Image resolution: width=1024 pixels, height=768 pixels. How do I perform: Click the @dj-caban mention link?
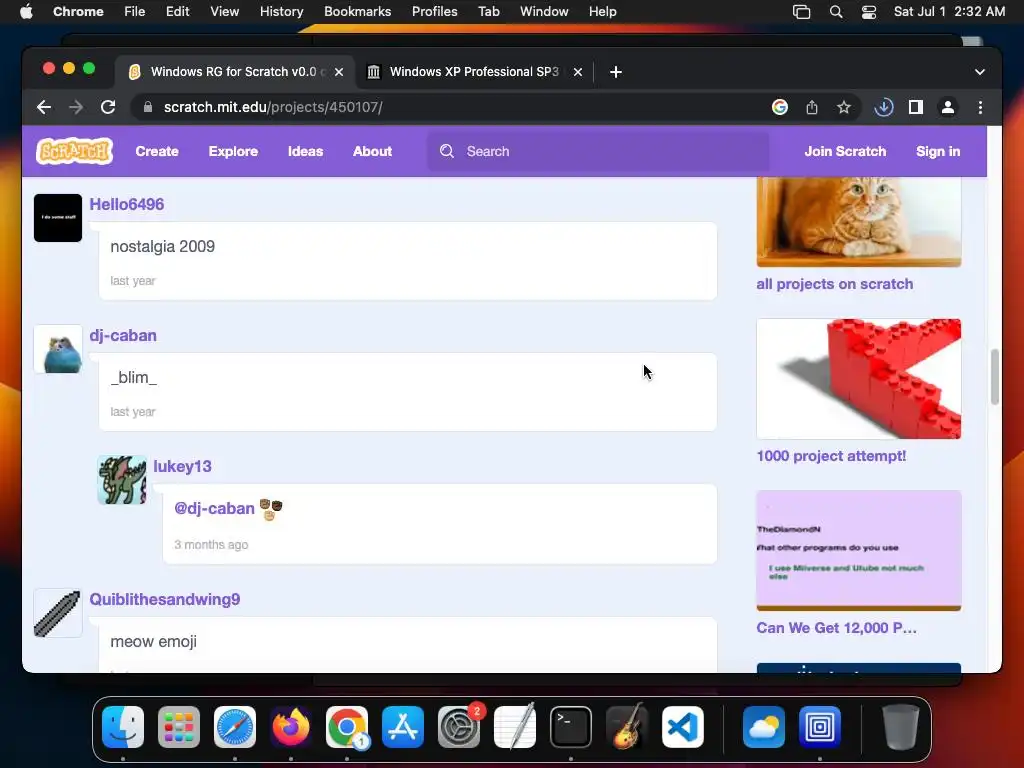click(214, 508)
